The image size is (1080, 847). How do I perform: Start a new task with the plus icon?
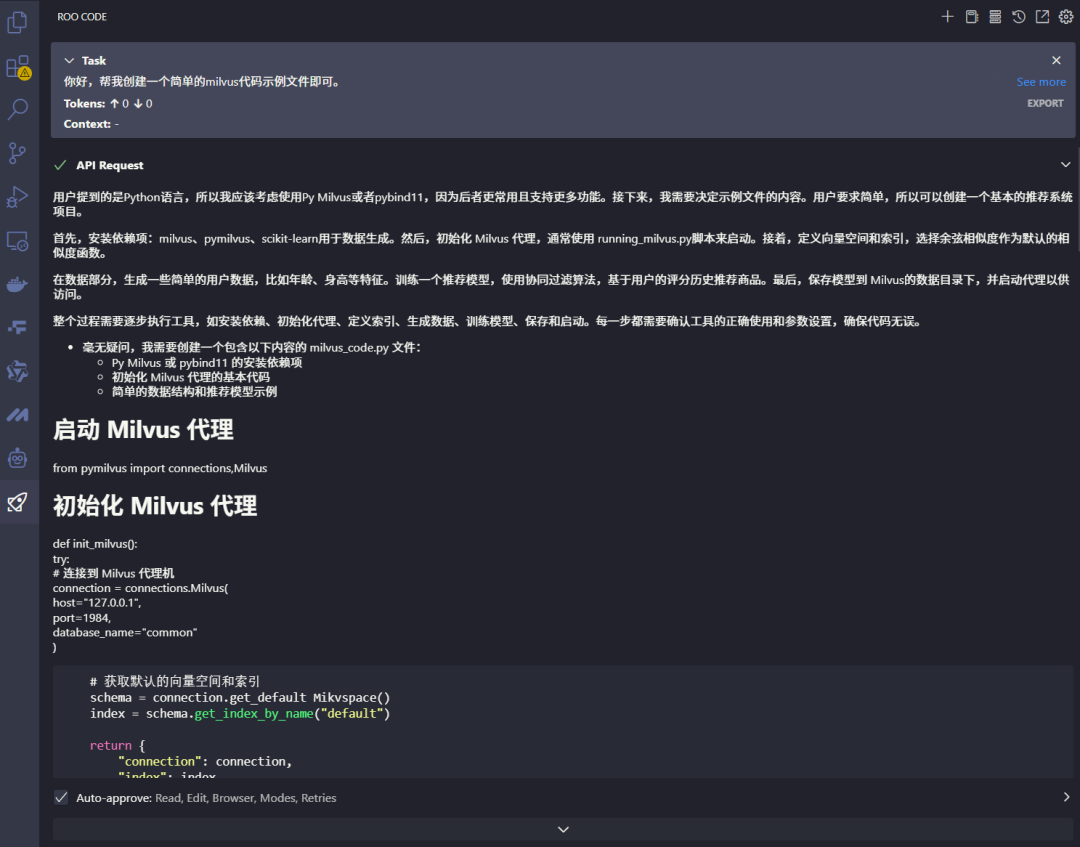point(948,16)
